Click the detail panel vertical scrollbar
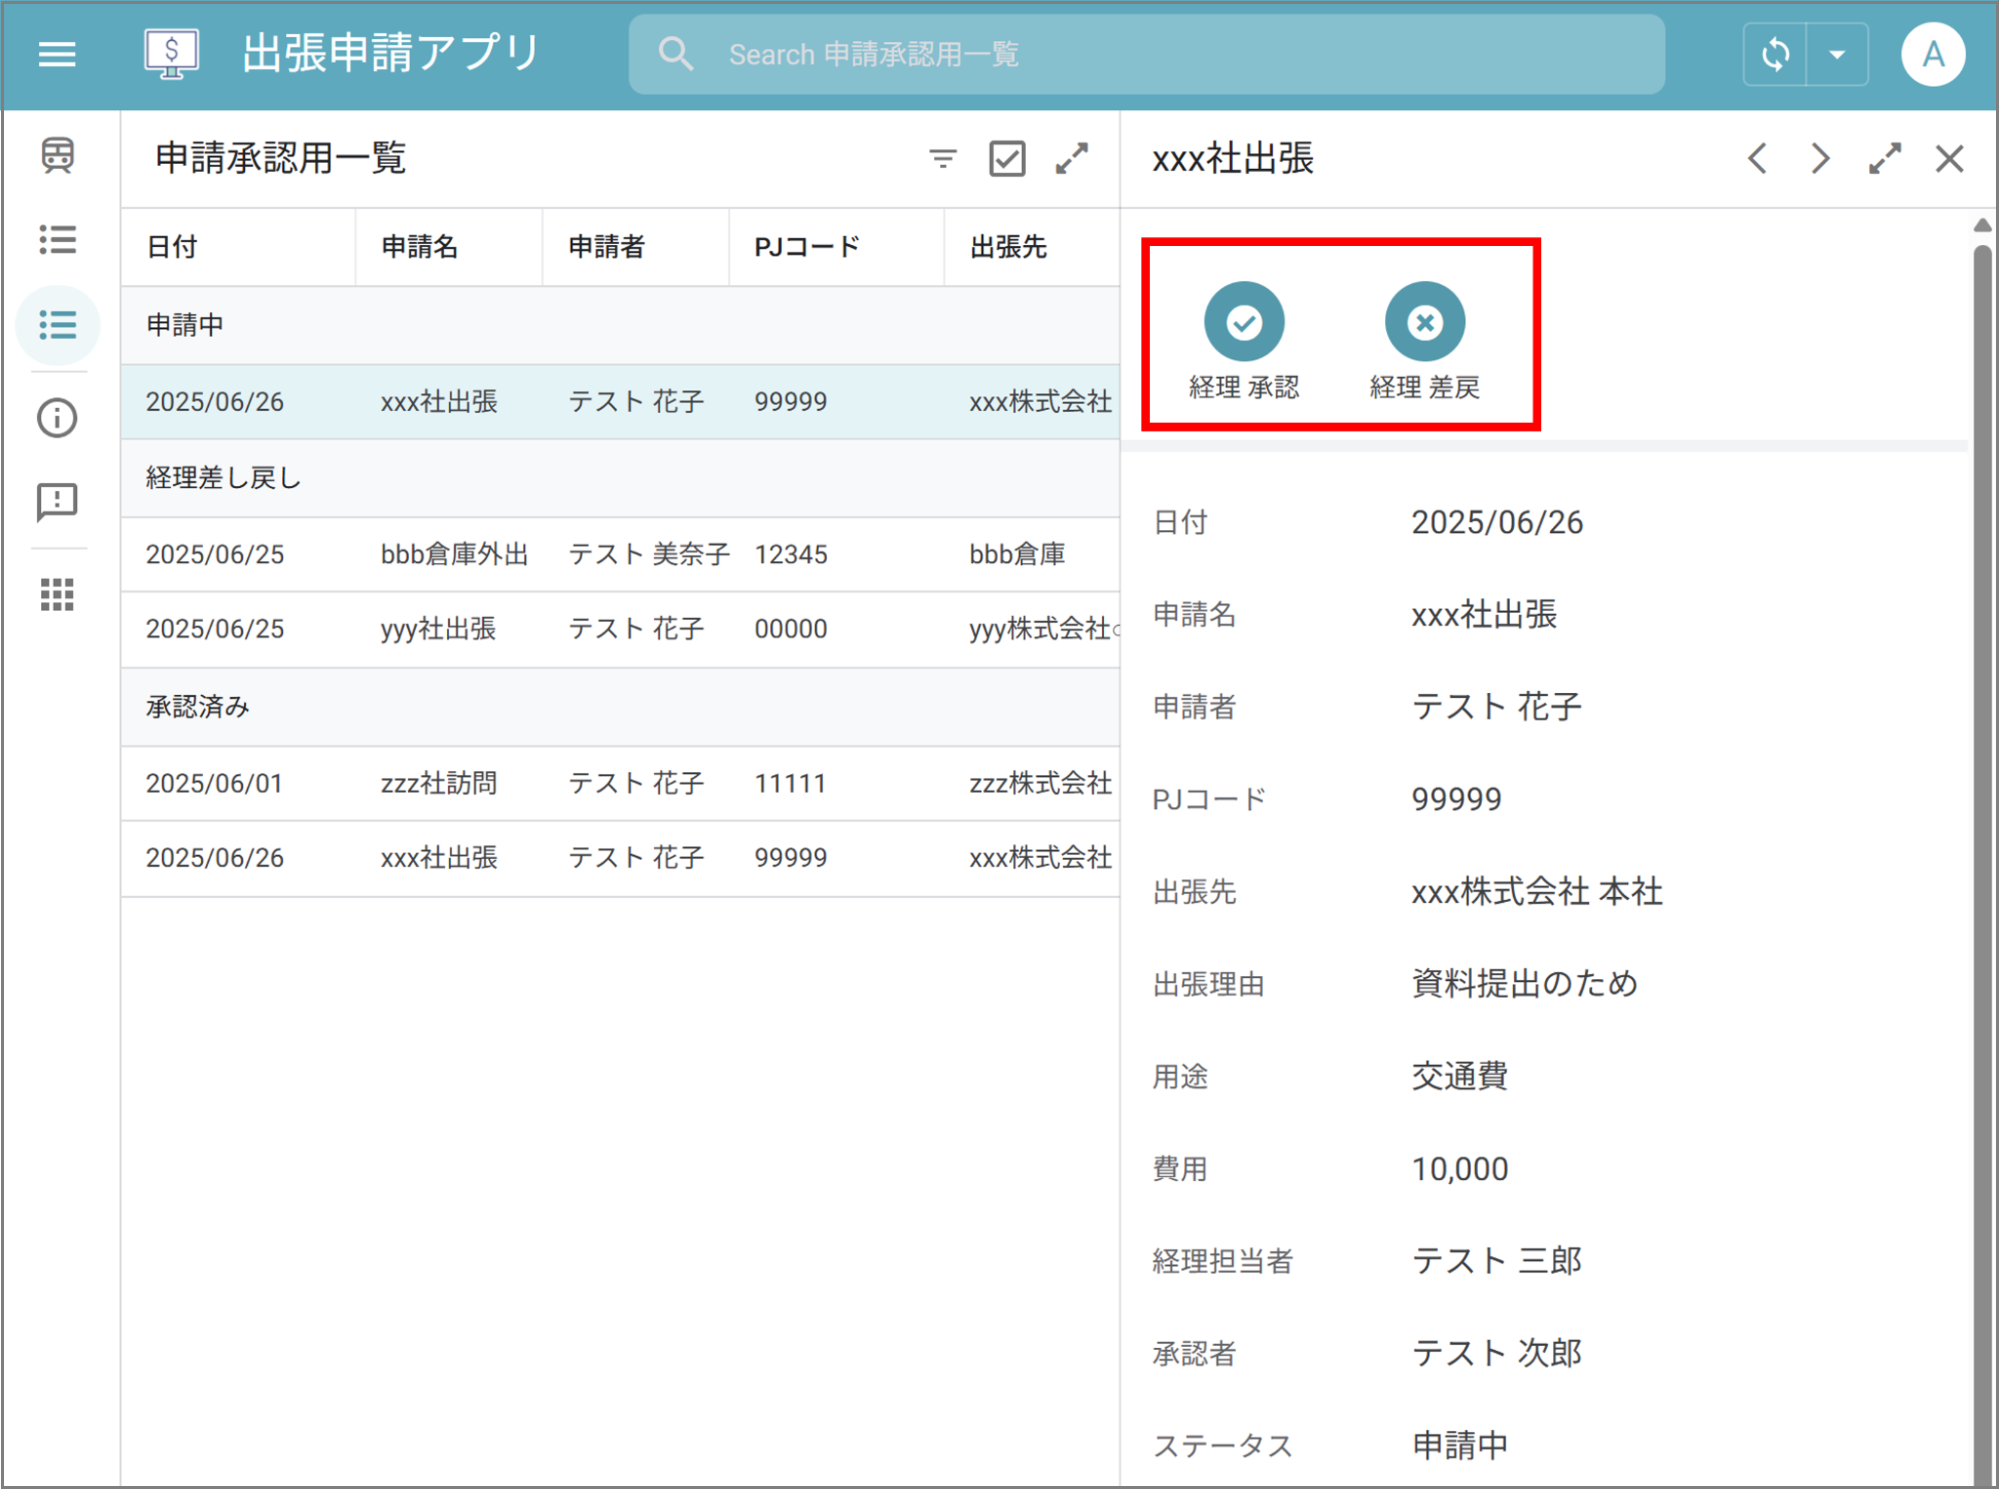The width and height of the screenshot is (1999, 1489). pyautogui.click(x=1982, y=865)
